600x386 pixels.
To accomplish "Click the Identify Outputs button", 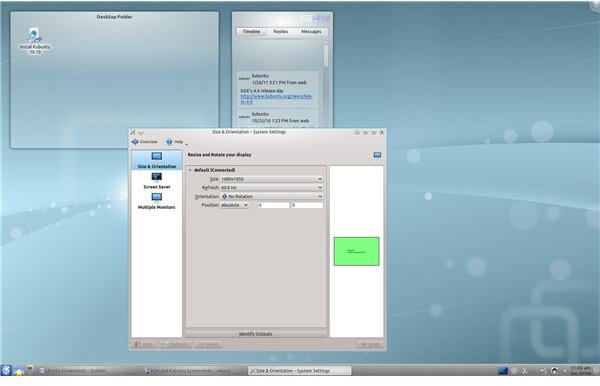I will point(256,334).
